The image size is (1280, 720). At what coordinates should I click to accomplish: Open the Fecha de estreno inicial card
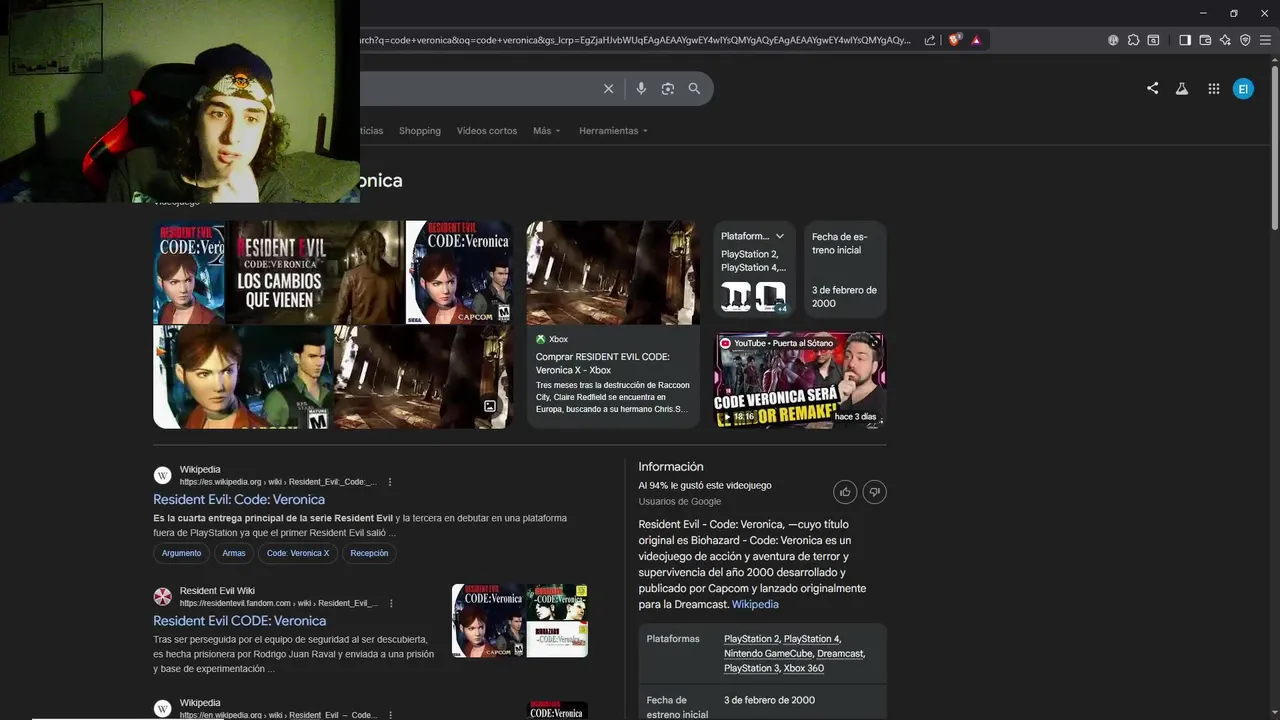[845, 270]
